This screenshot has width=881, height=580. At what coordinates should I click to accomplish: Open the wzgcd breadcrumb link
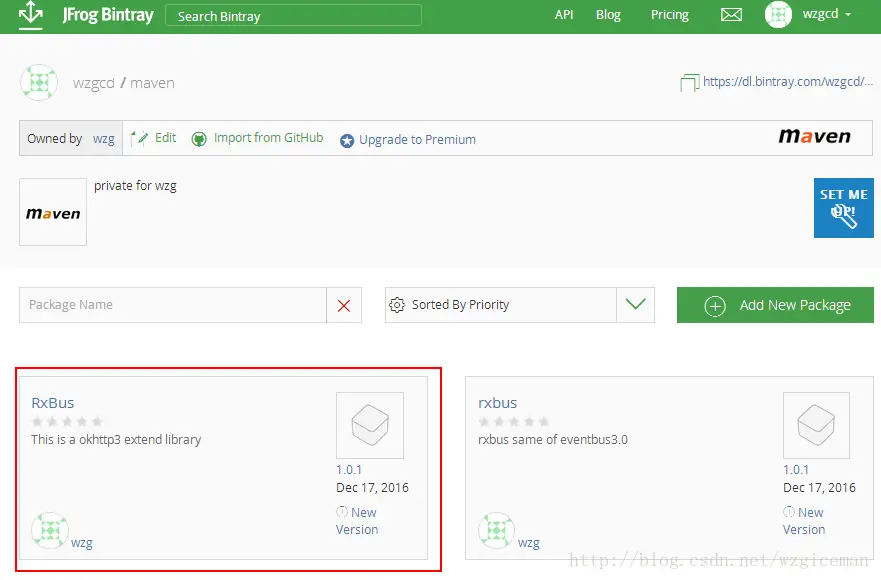coord(93,83)
